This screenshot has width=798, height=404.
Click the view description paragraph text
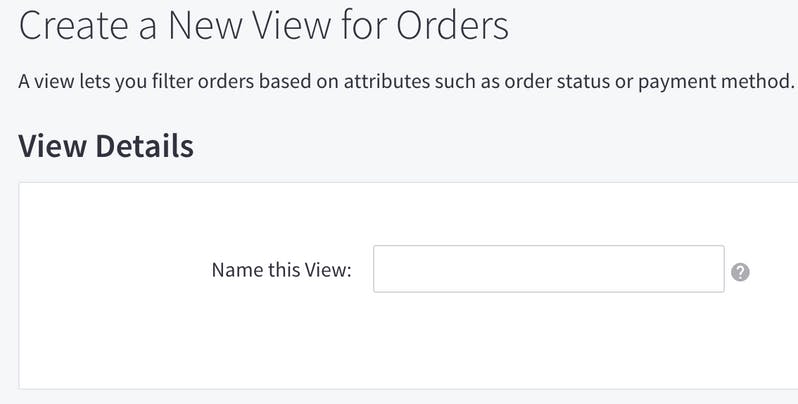(x=407, y=82)
